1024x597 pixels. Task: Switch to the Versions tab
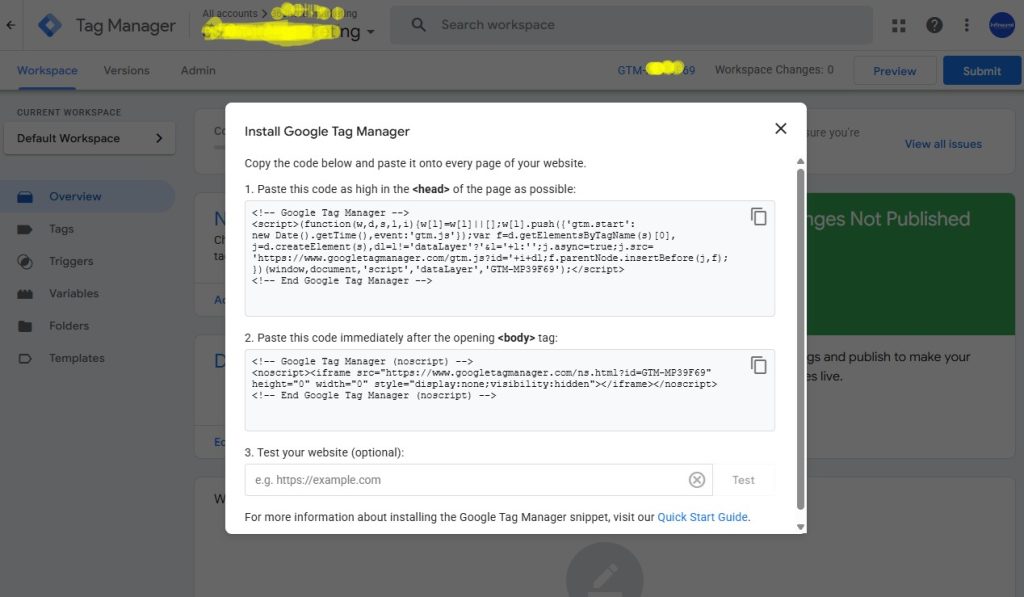click(x=126, y=71)
